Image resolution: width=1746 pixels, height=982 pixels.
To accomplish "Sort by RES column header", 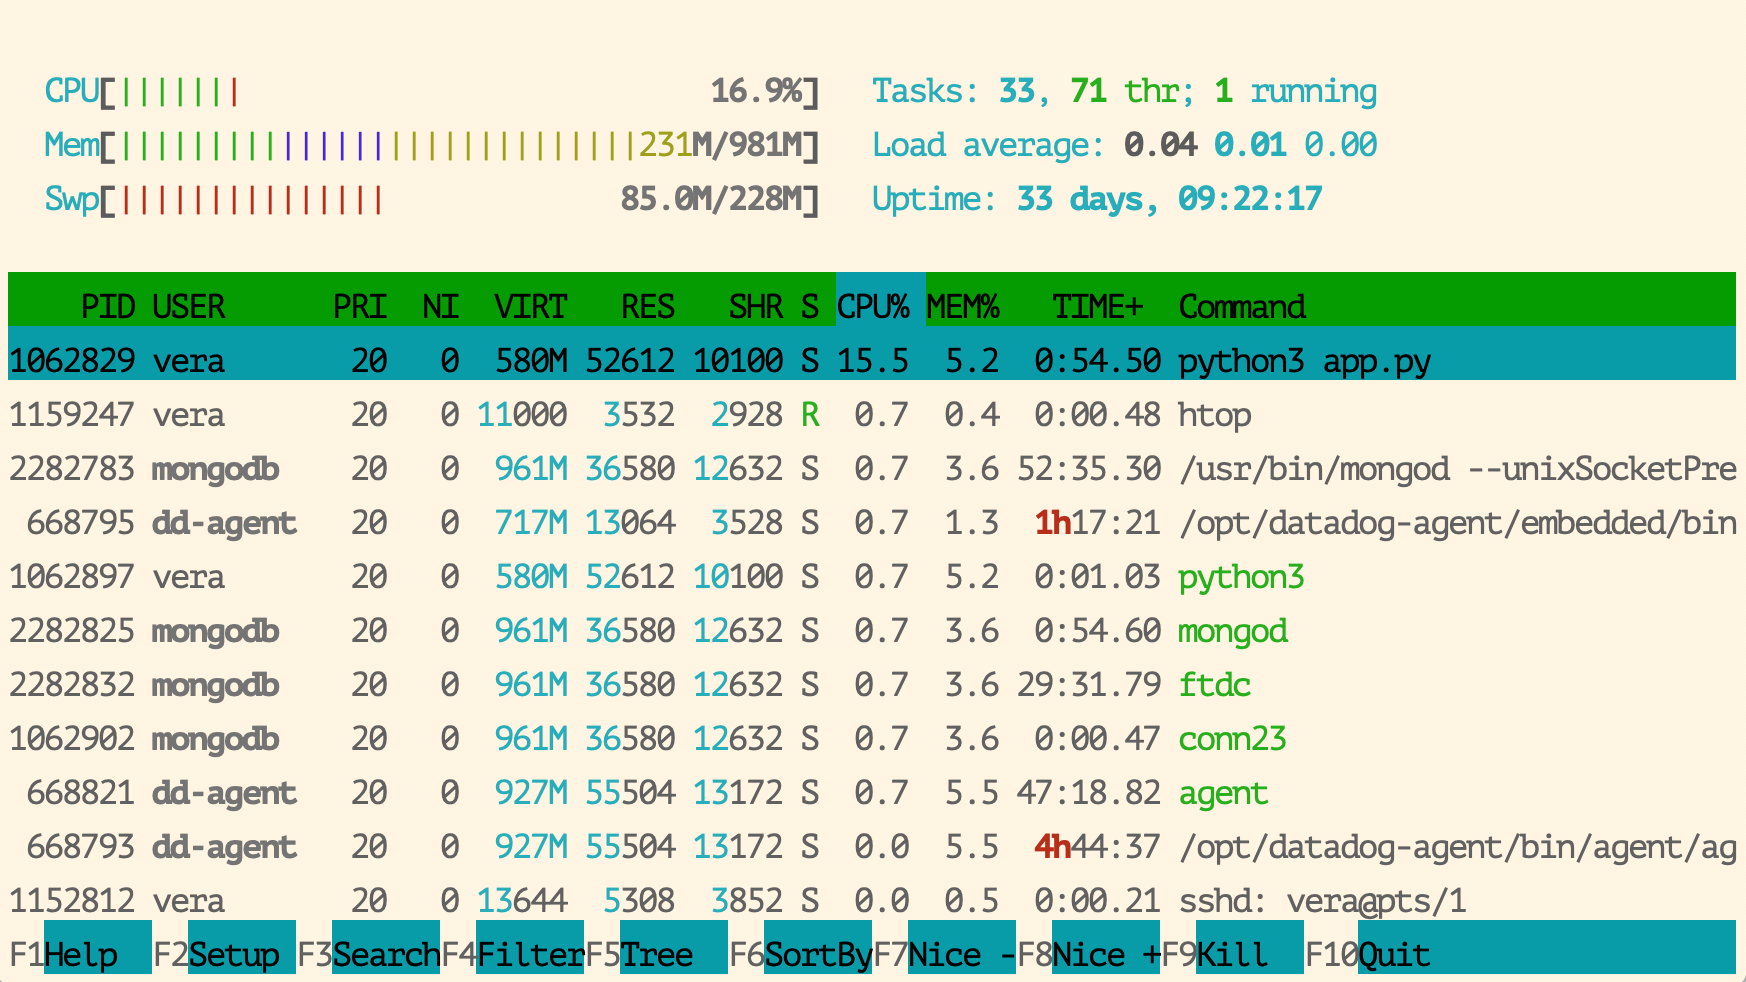I will coord(648,307).
